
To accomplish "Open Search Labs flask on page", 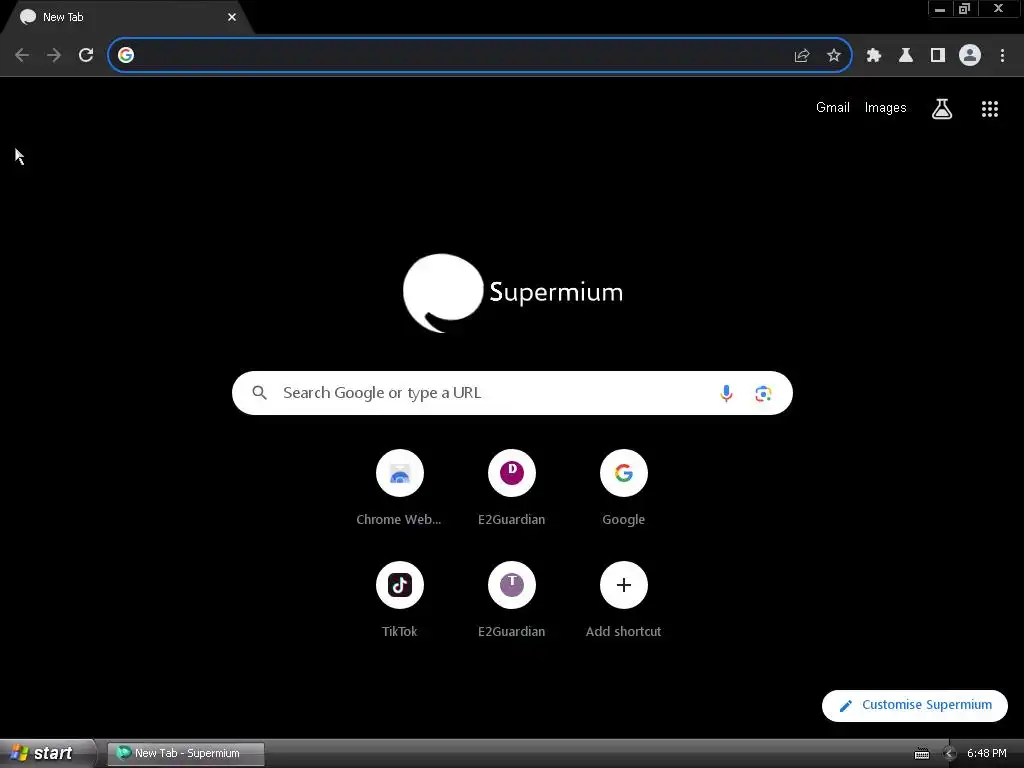I will pos(942,109).
